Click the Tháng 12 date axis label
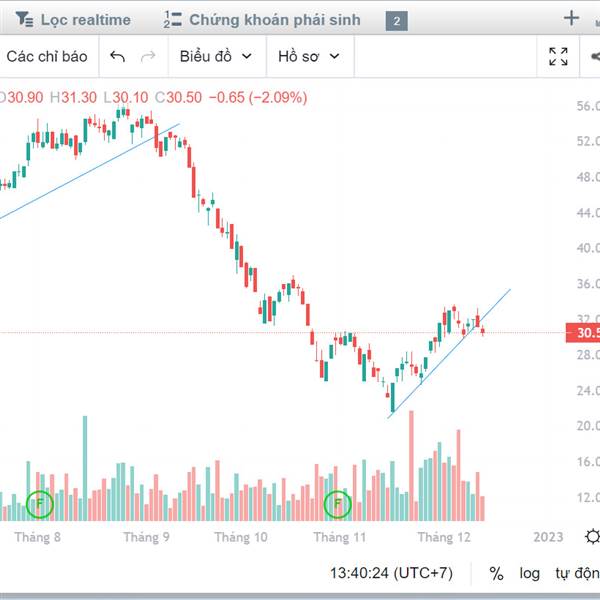This screenshot has width=600, height=600. (x=444, y=537)
